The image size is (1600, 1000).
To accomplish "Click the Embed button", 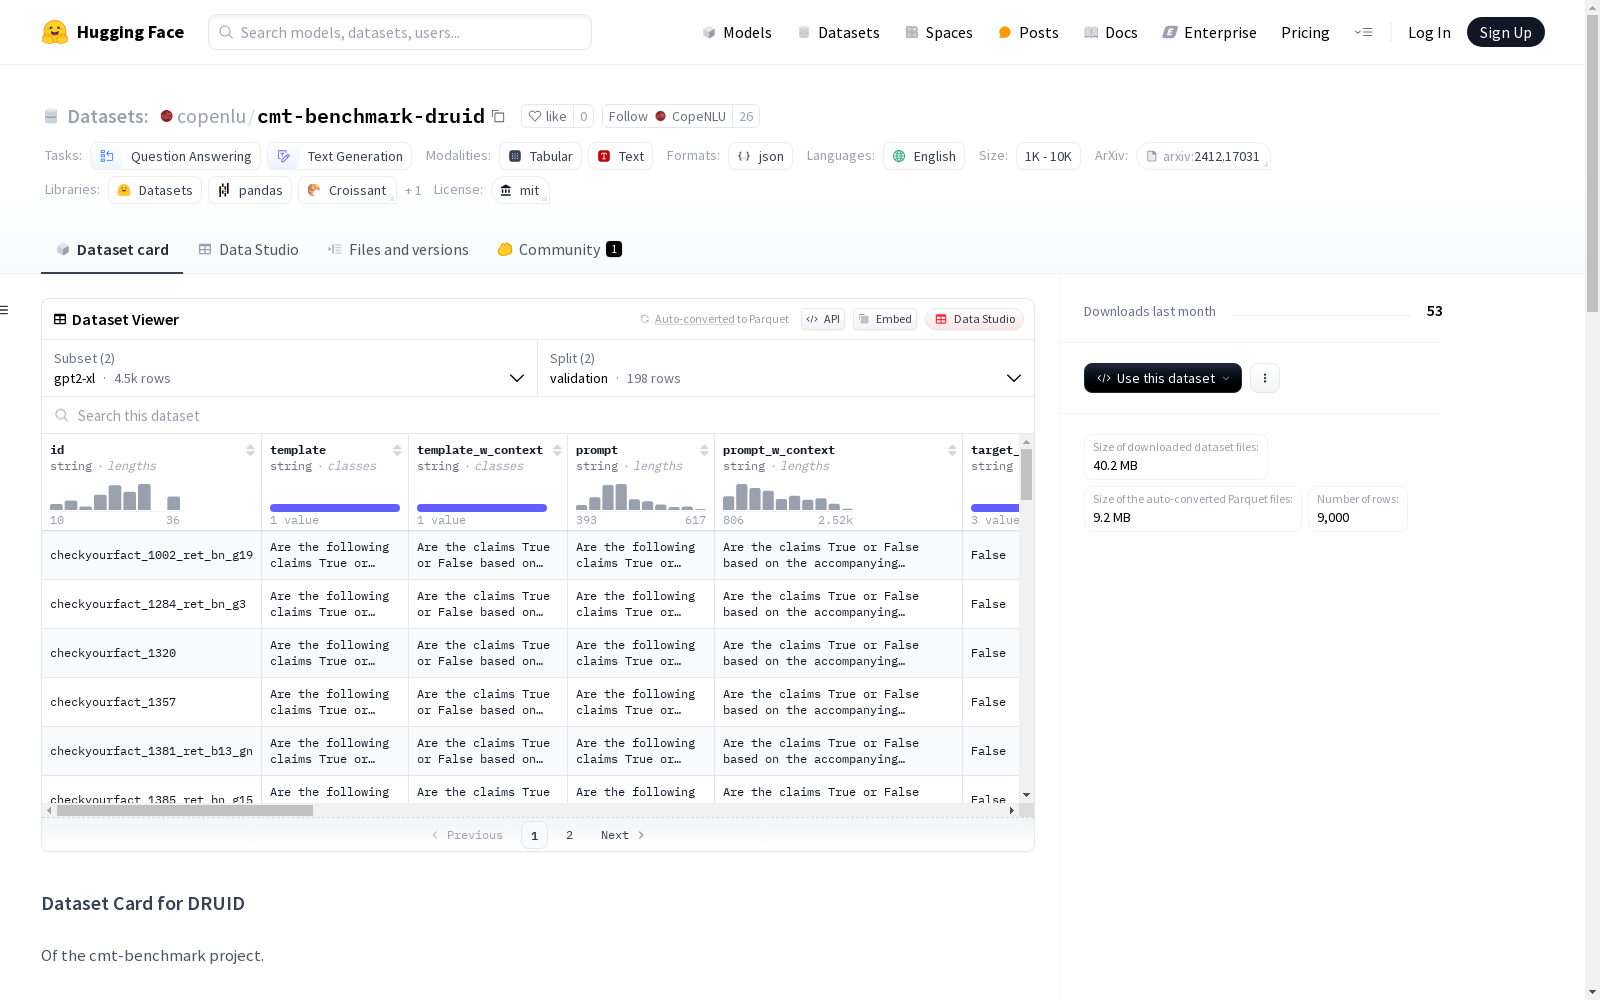I will point(885,319).
